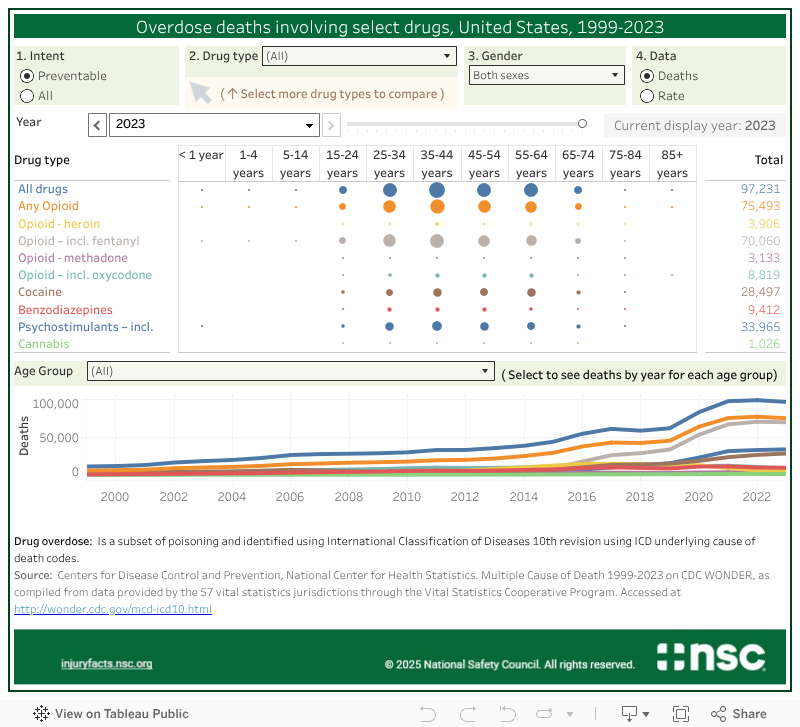Open the download options icon
Image resolution: width=800 pixels, height=727 pixels.
[x=630, y=714]
